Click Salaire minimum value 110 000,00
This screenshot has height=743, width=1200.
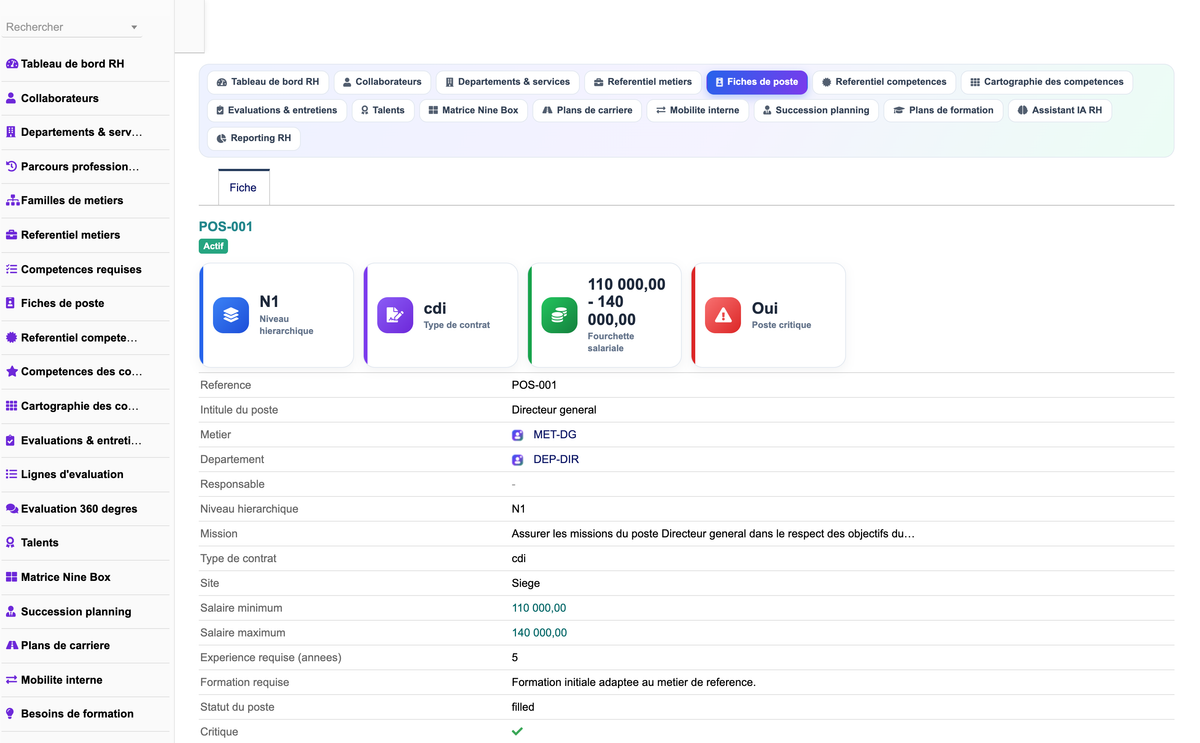click(539, 608)
